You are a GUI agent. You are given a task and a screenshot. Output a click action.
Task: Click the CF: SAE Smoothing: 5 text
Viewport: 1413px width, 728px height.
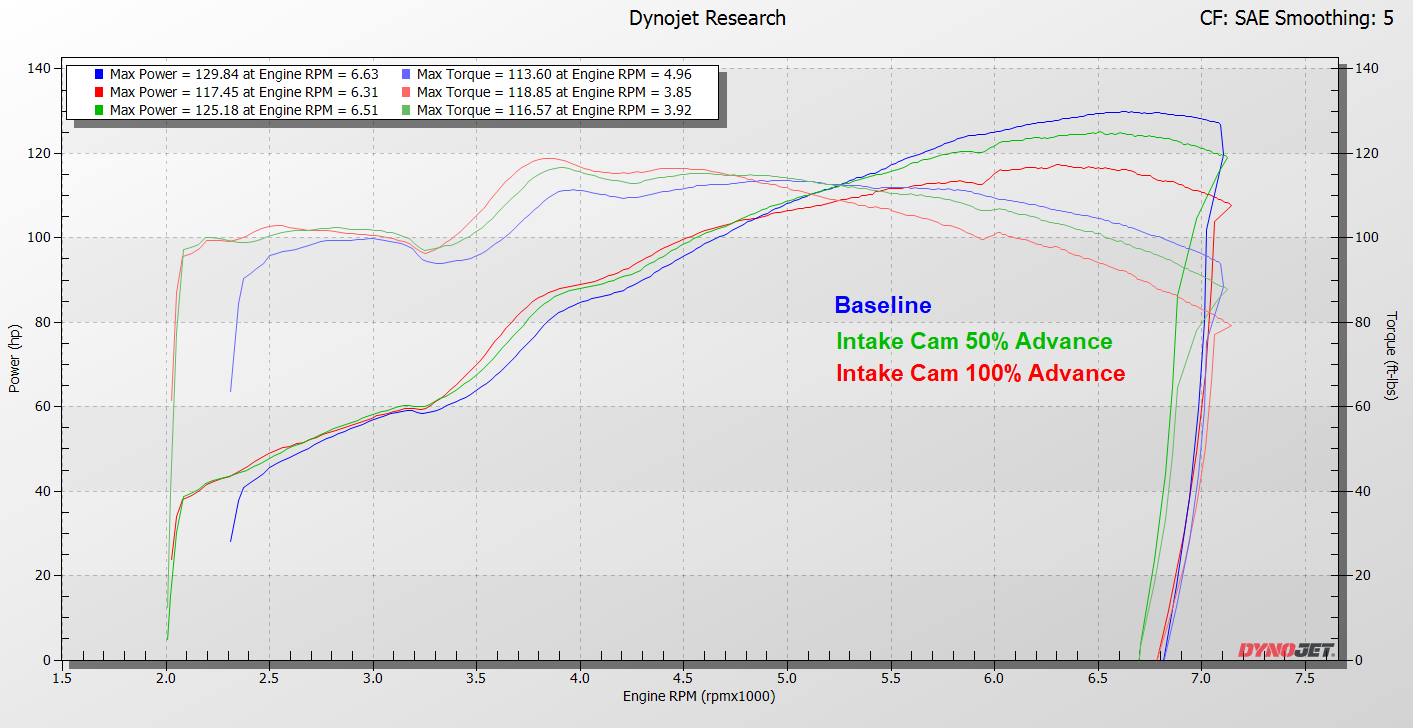[1296, 18]
